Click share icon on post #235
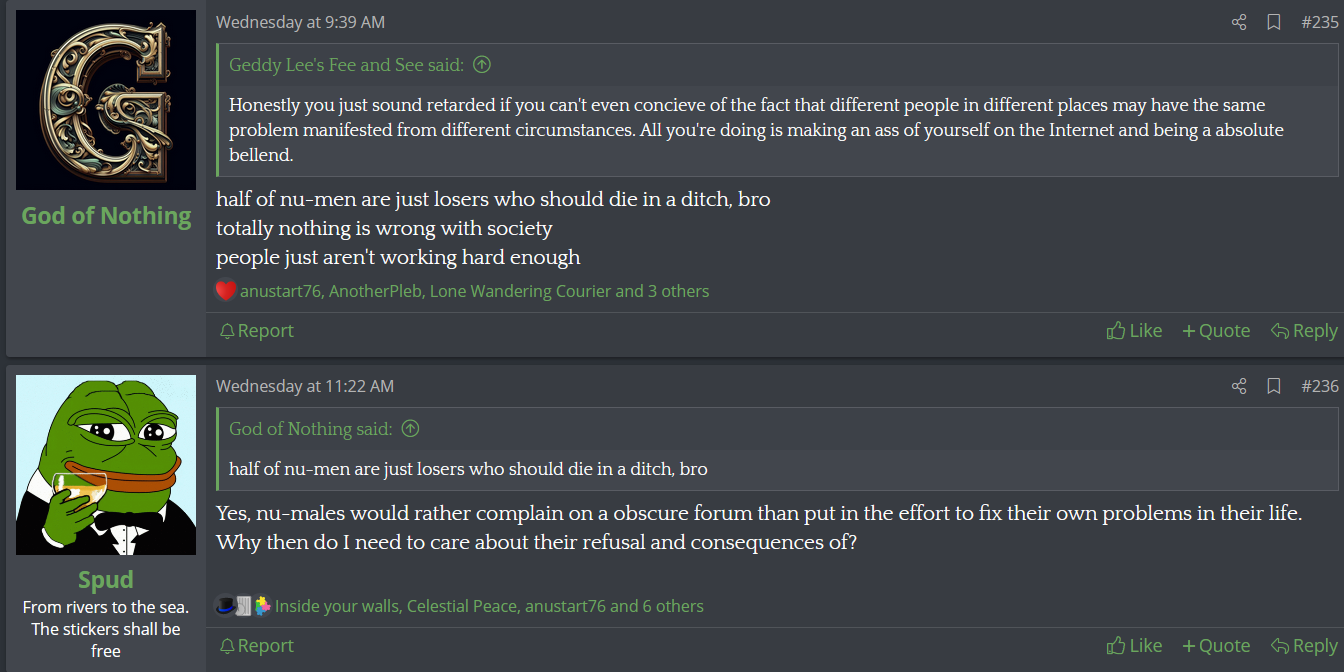Screen dimensions: 1344x672 point(1239,22)
